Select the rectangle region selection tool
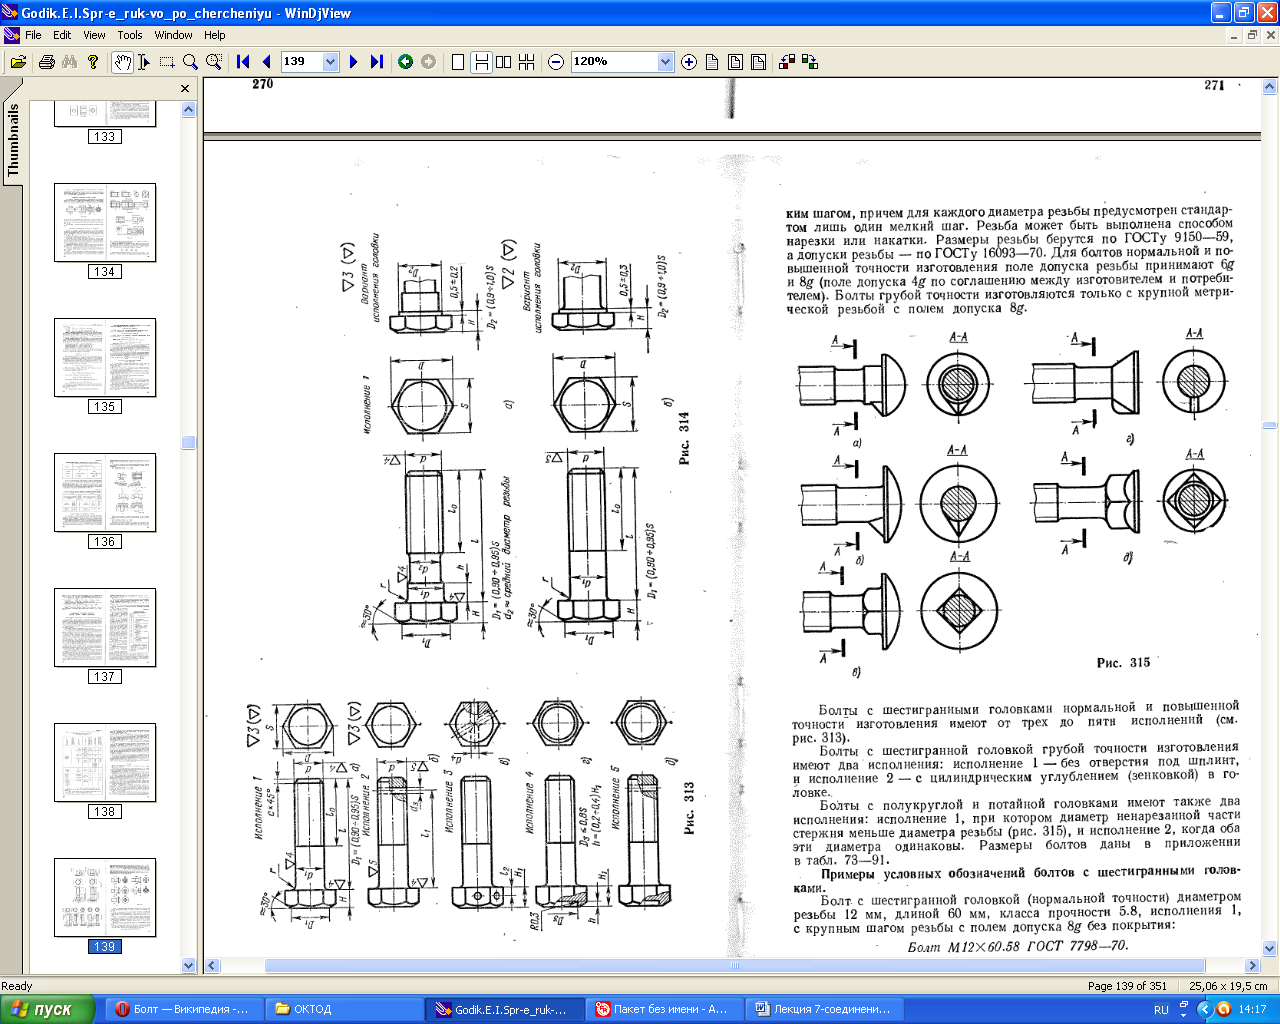Viewport: 1280px width, 1024px height. [x=167, y=62]
